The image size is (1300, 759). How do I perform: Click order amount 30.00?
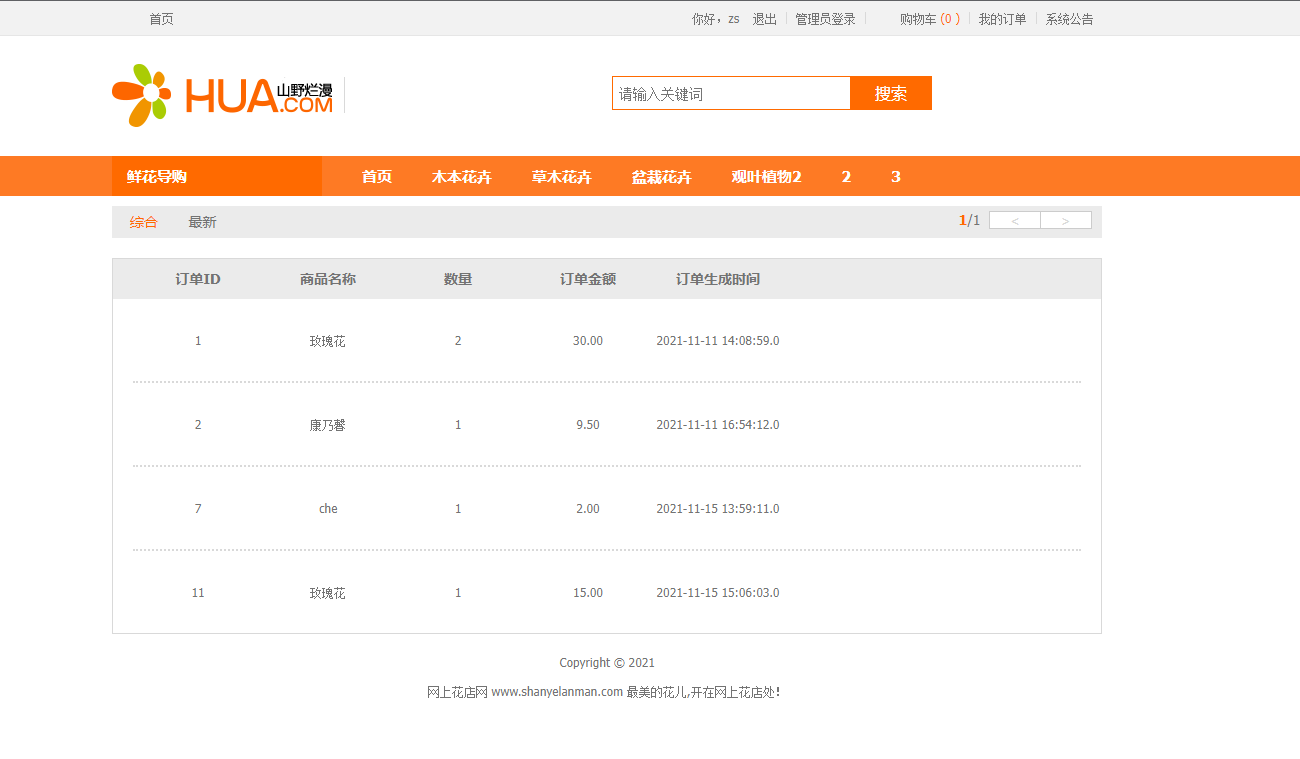point(588,341)
